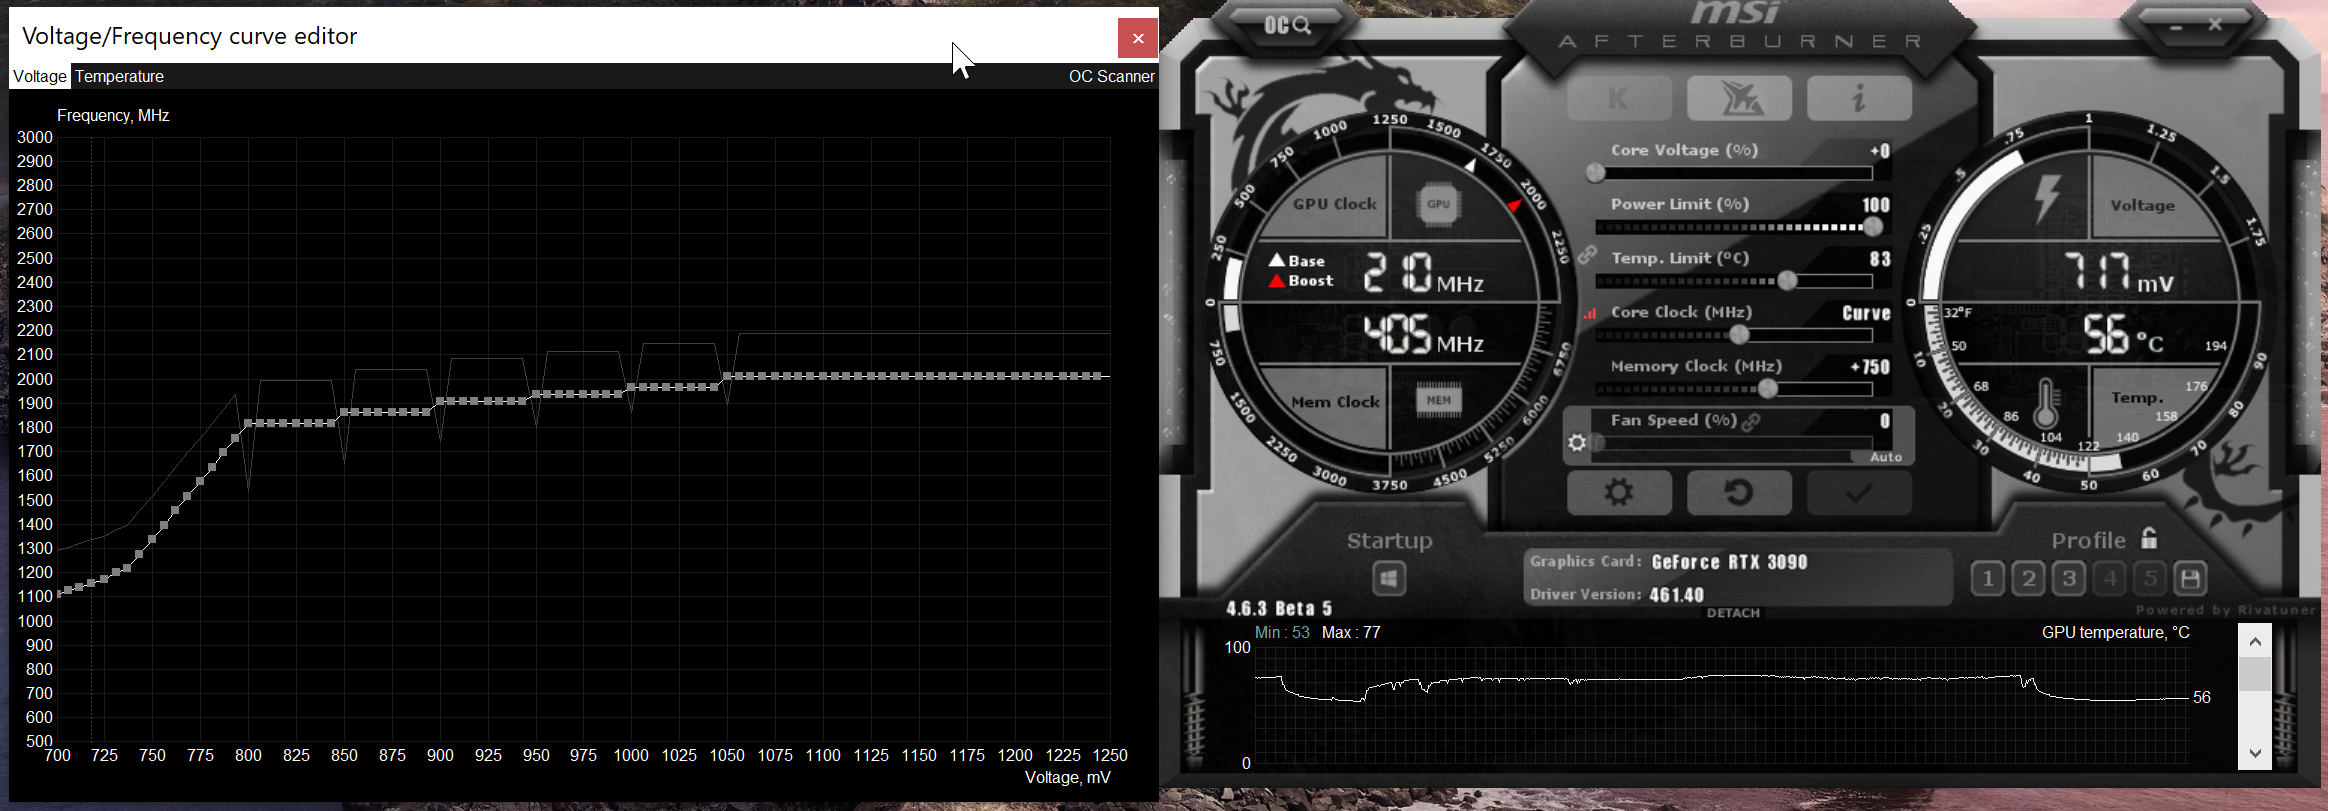Open Afterburner settings gear button
The width and height of the screenshot is (2328, 811).
coord(1619,493)
